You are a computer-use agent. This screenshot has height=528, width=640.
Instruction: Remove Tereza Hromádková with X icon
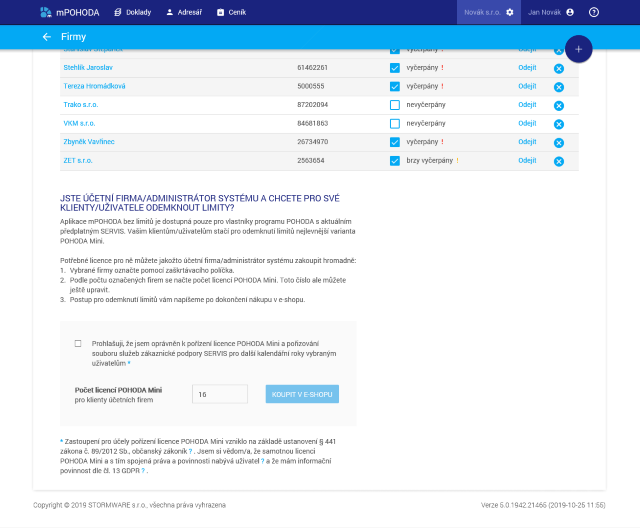pyautogui.click(x=559, y=87)
